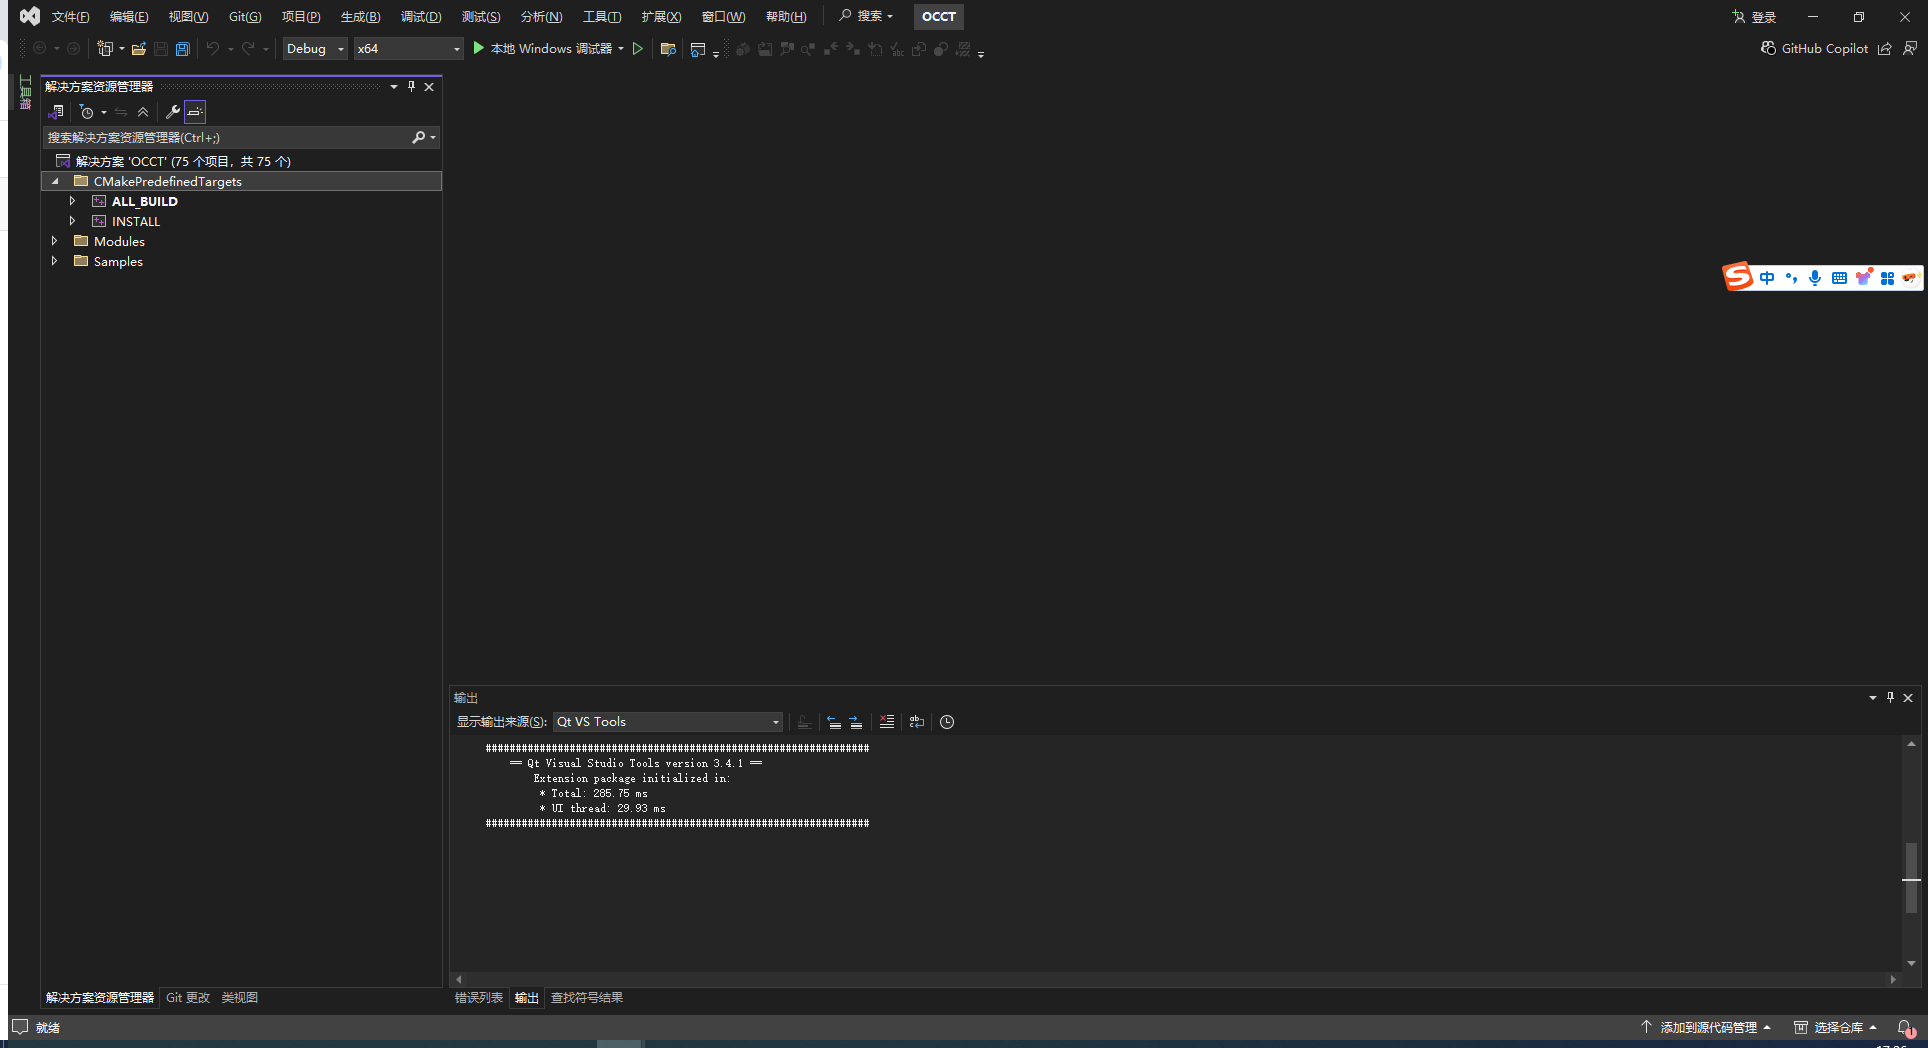Image resolution: width=1928 pixels, height=1048 pixels.
Task: Click the Open File folder icon
Action: [139, 48]
